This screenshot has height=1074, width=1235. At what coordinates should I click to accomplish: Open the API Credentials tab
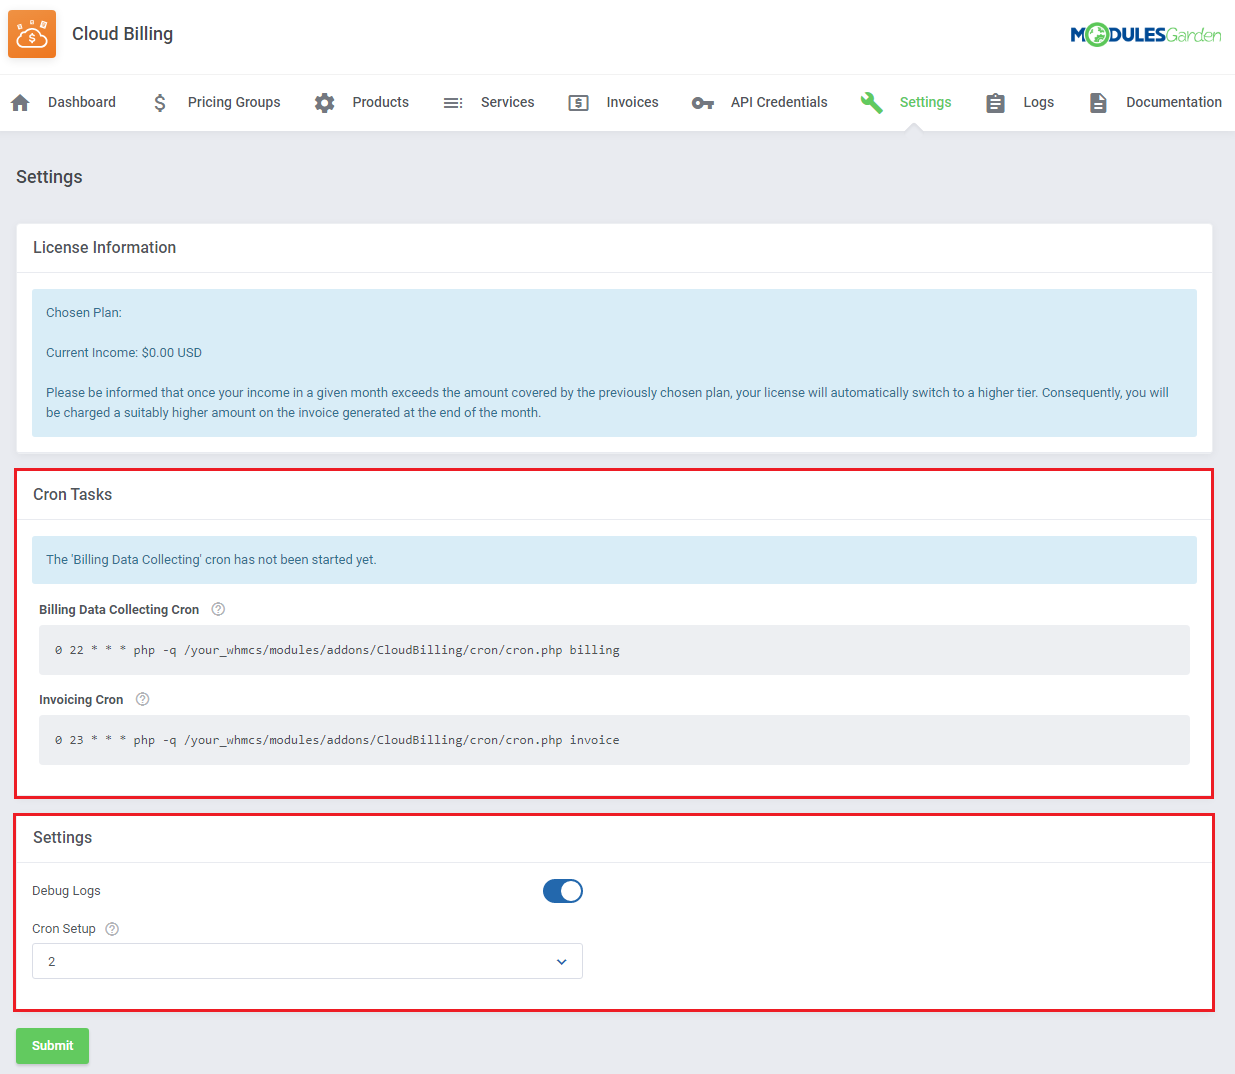coord(779,102)
